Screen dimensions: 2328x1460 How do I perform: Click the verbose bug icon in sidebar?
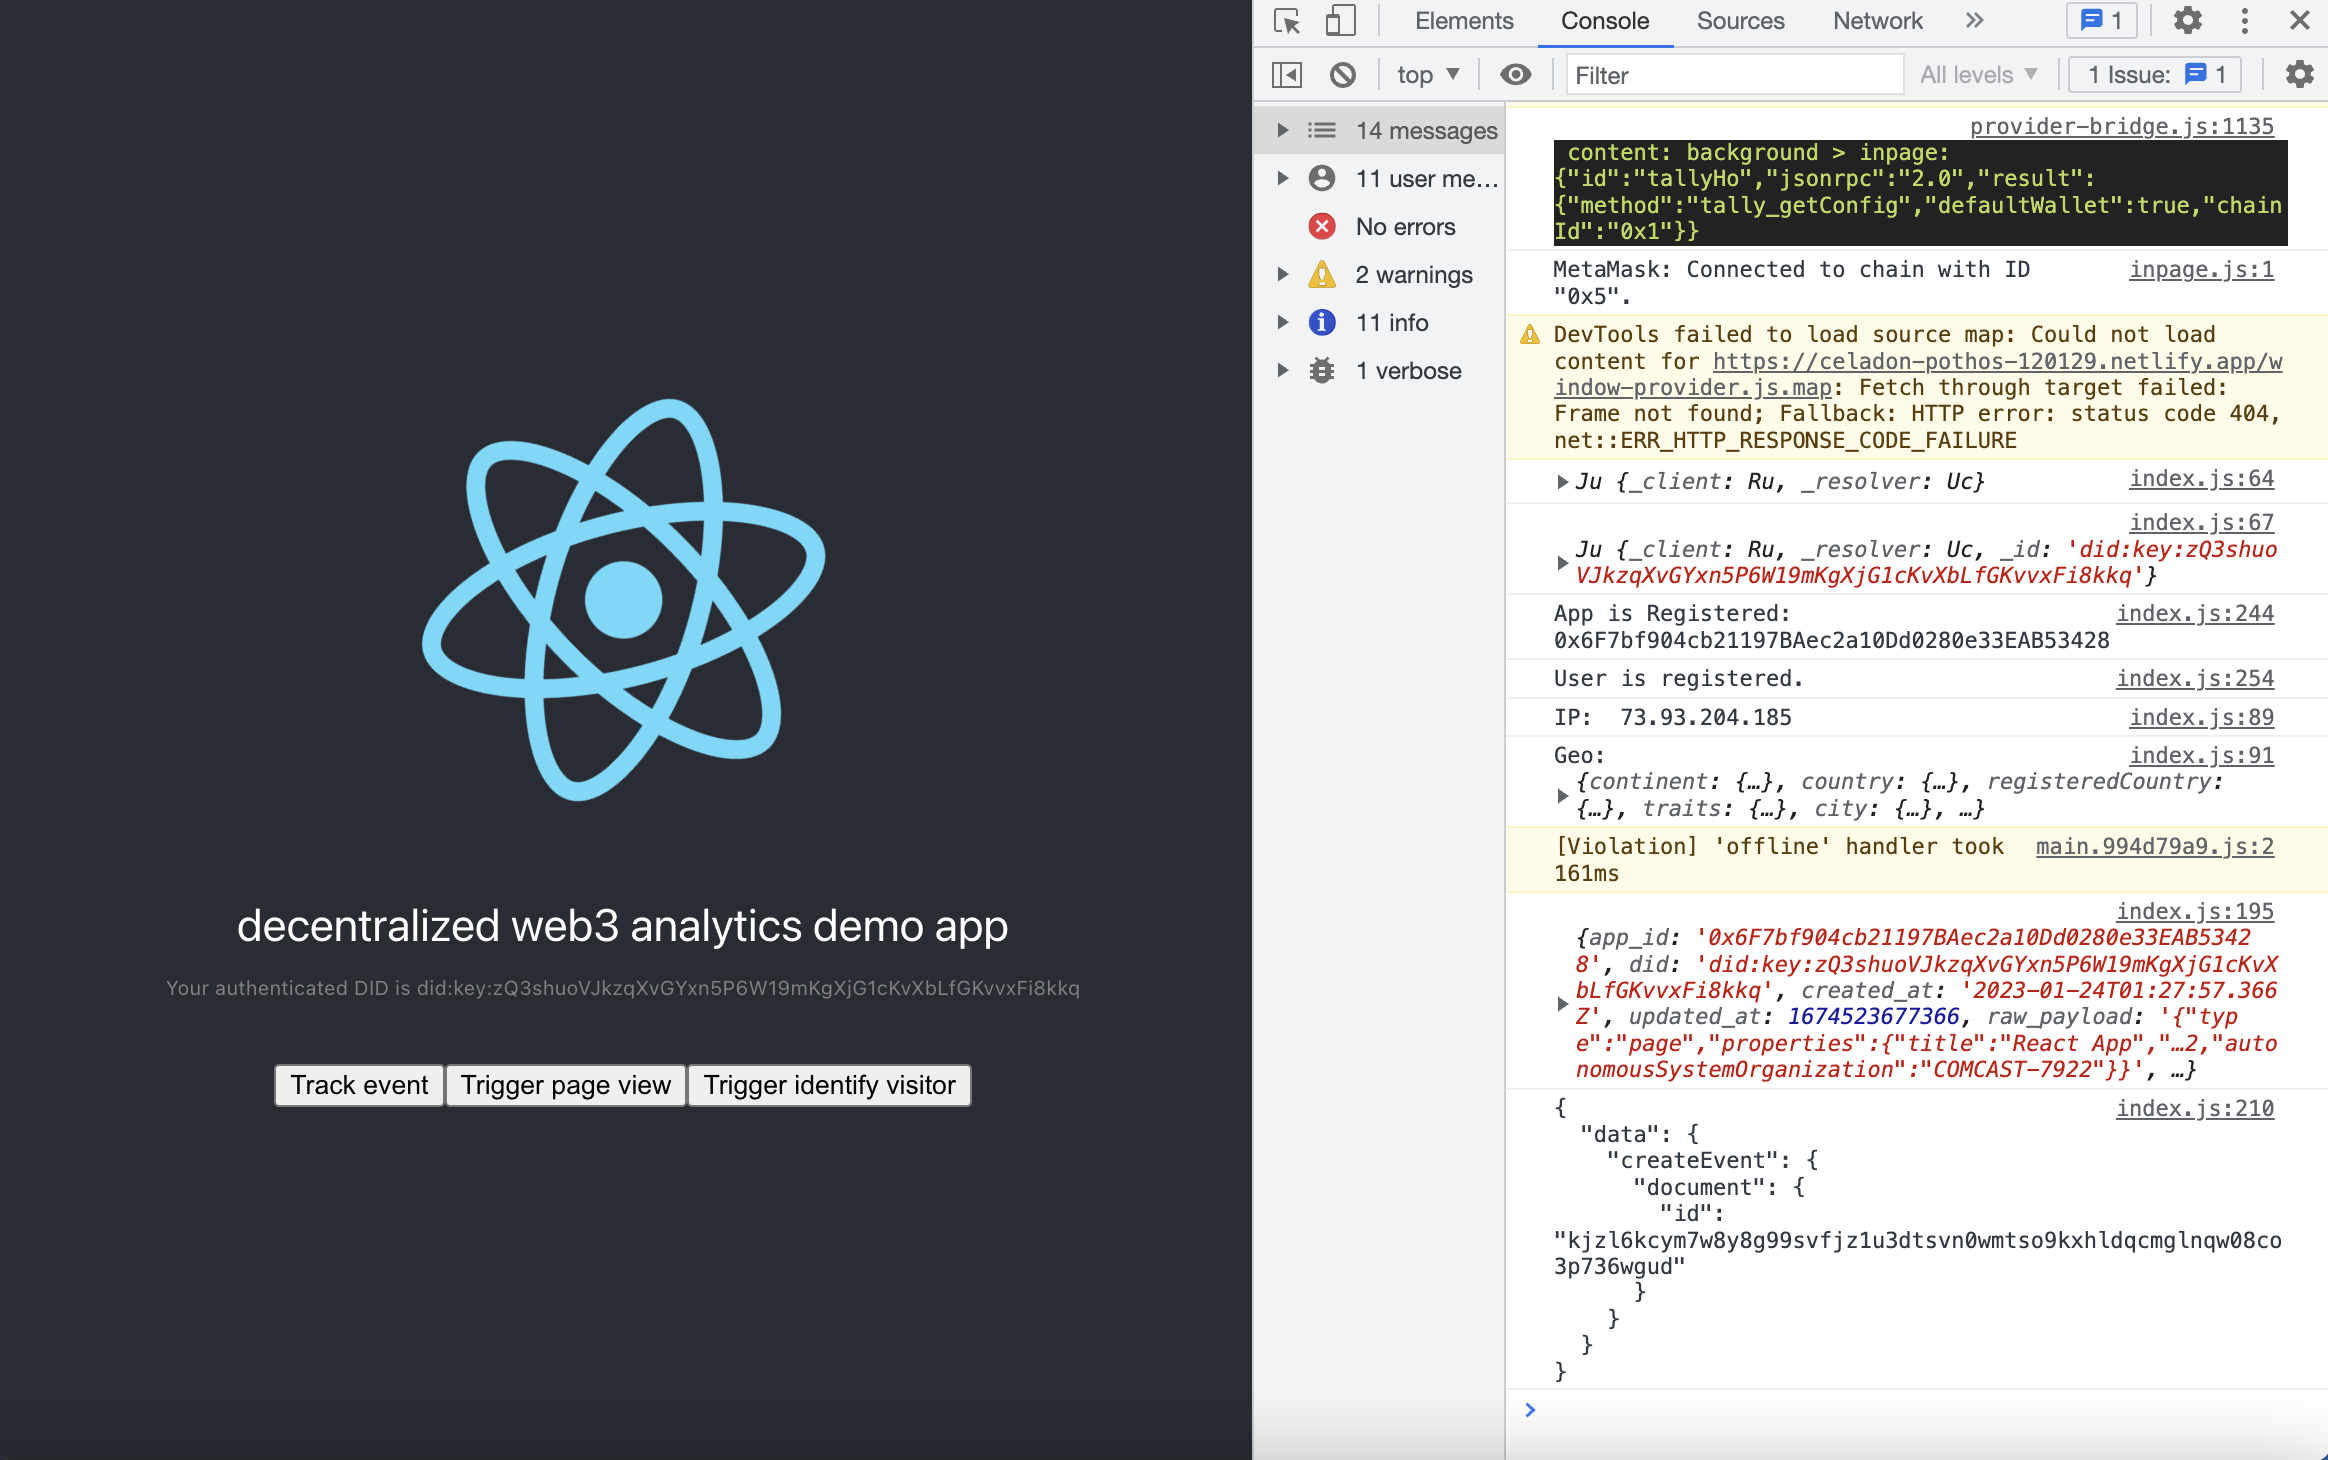[x=1322, y=371]
